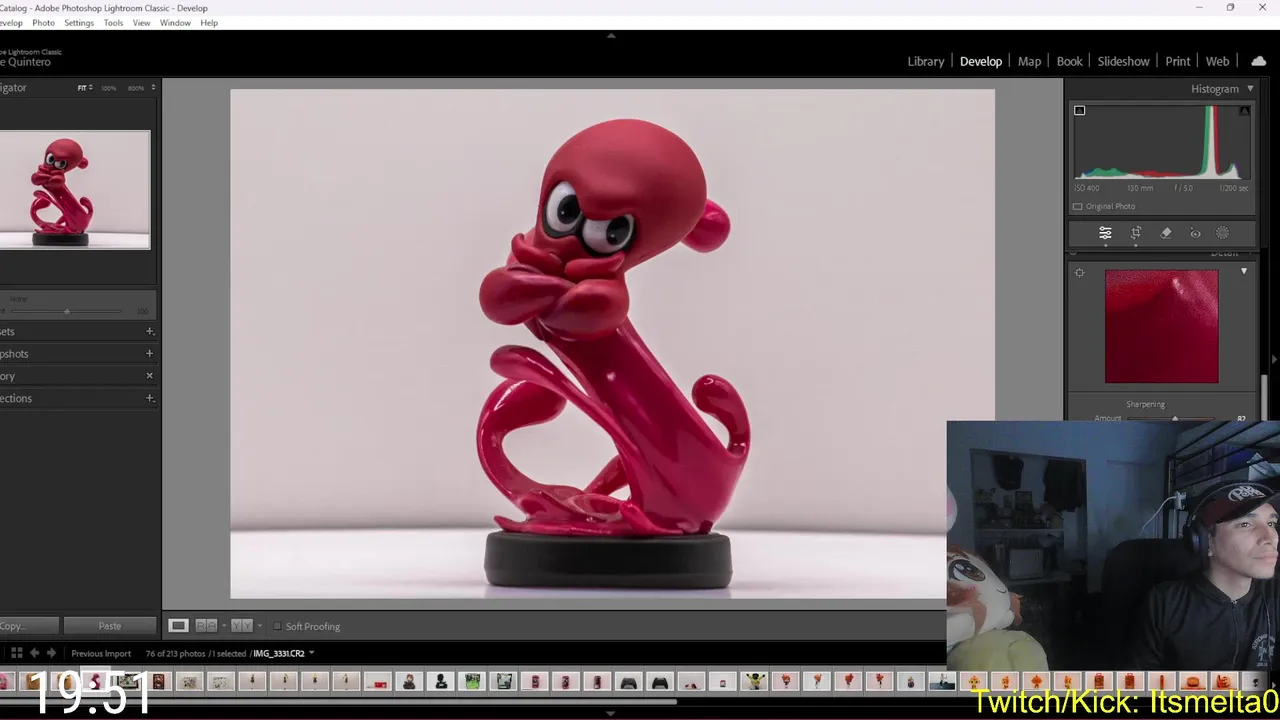Open the Reference view options dropdown

point(223,626)
